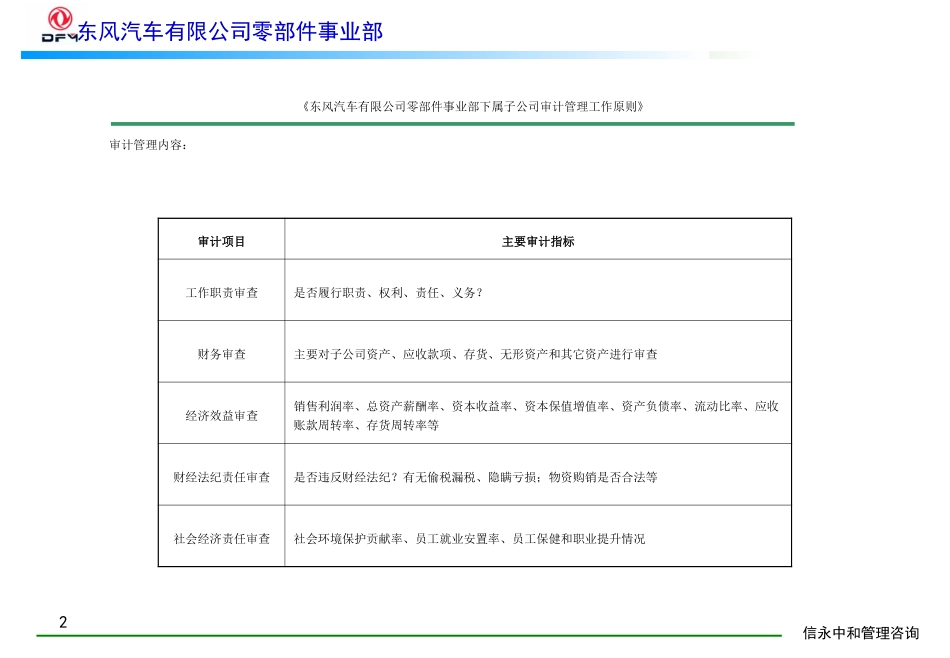
Task: Click the footer text 信永中和管理咨询
Action: (861, 633)
